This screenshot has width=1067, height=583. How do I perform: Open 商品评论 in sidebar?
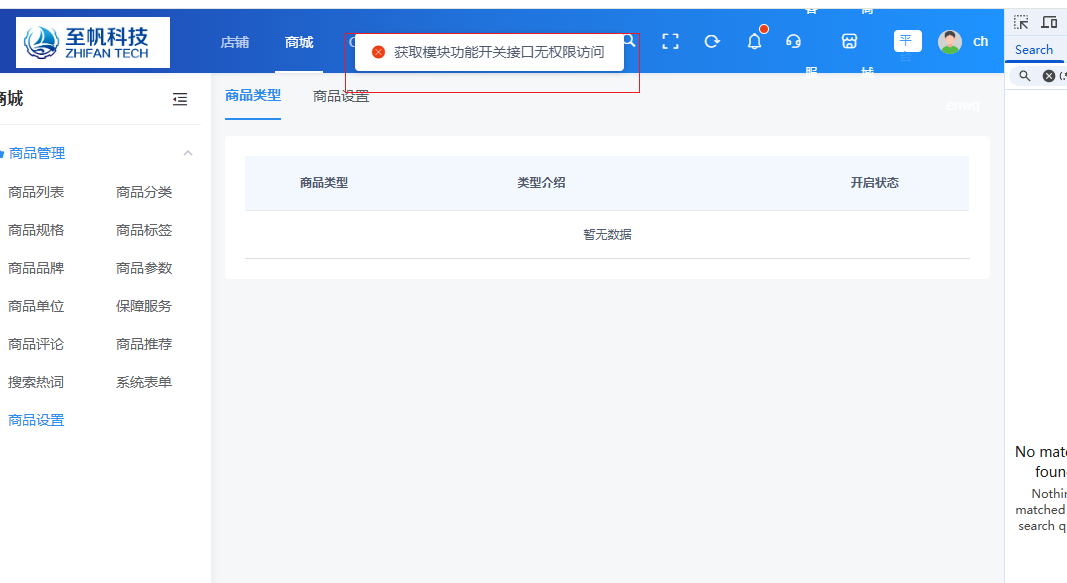coord(36,344)
